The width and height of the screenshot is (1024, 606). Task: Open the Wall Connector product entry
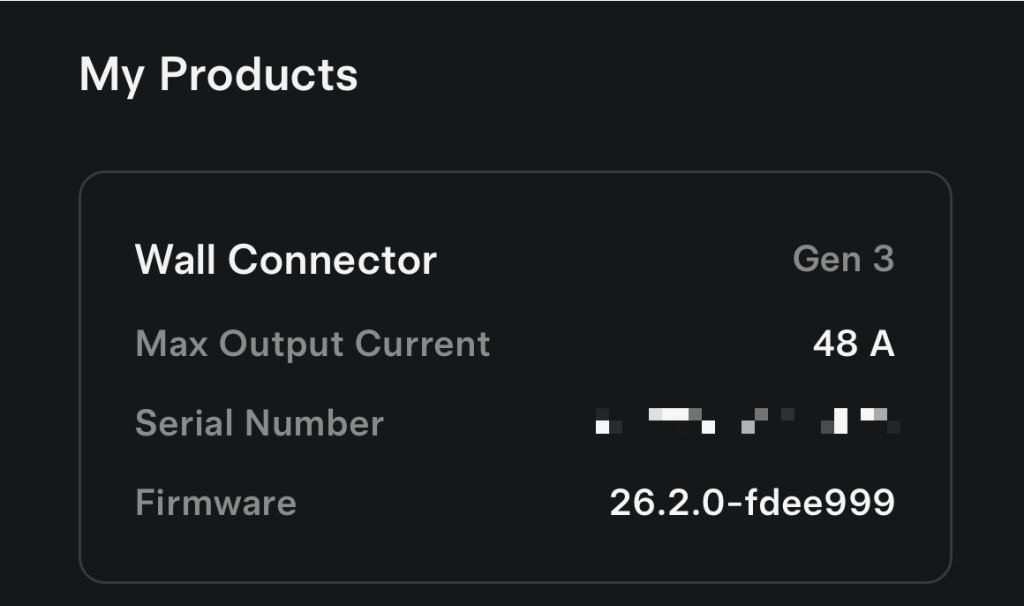(x=286, y=260)
